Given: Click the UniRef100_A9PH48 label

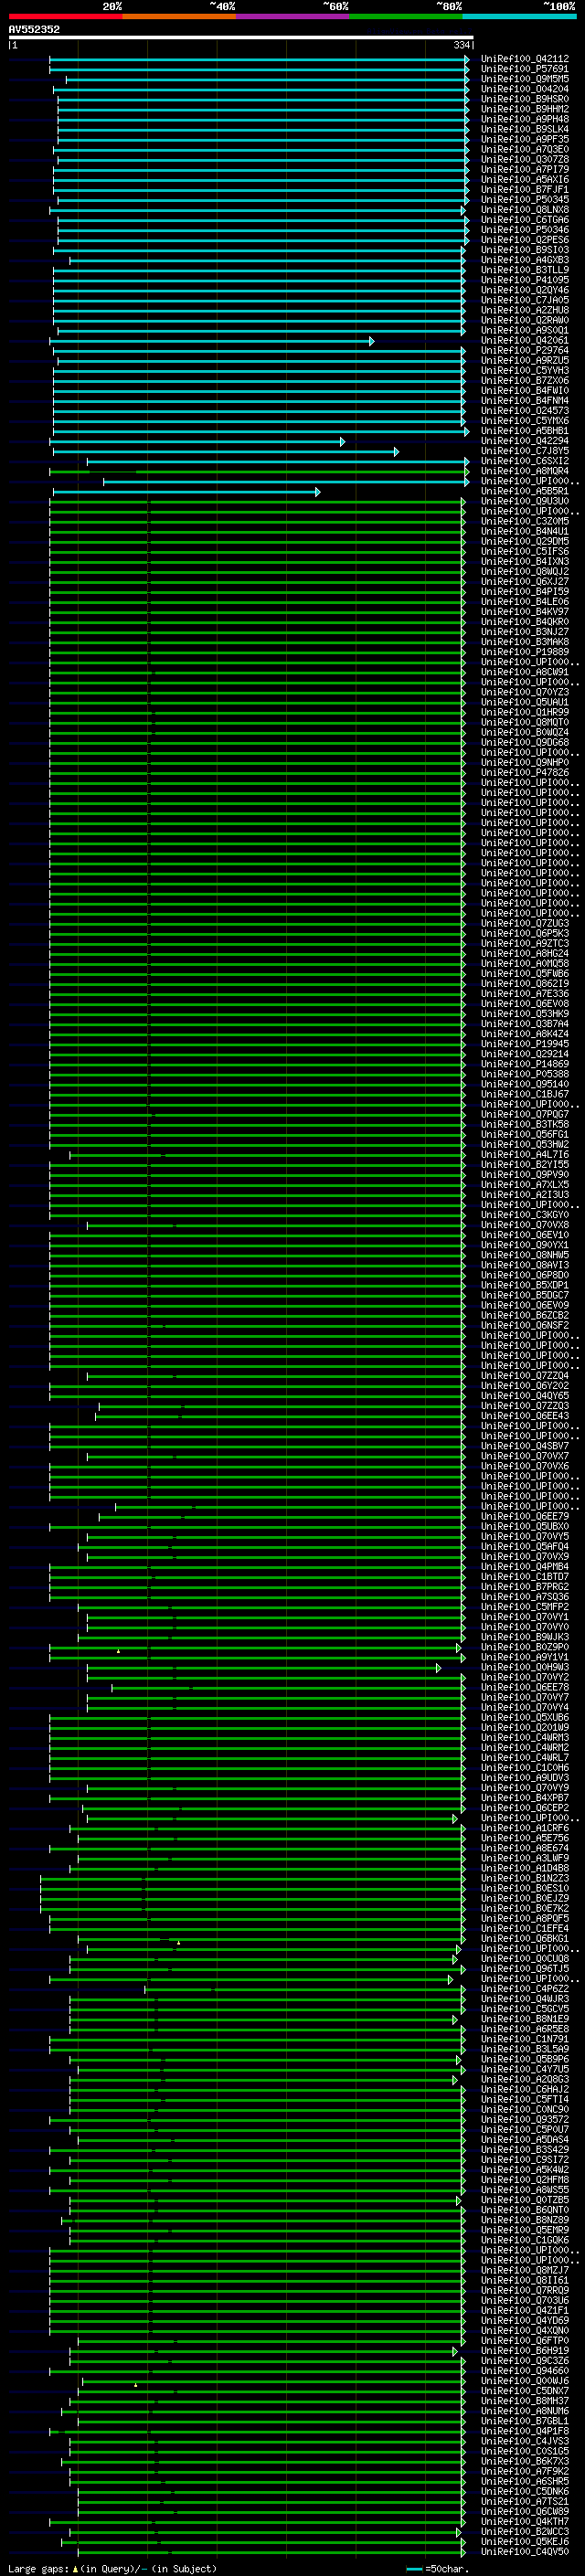Looking at the screenshot, I should coord(524,119).
